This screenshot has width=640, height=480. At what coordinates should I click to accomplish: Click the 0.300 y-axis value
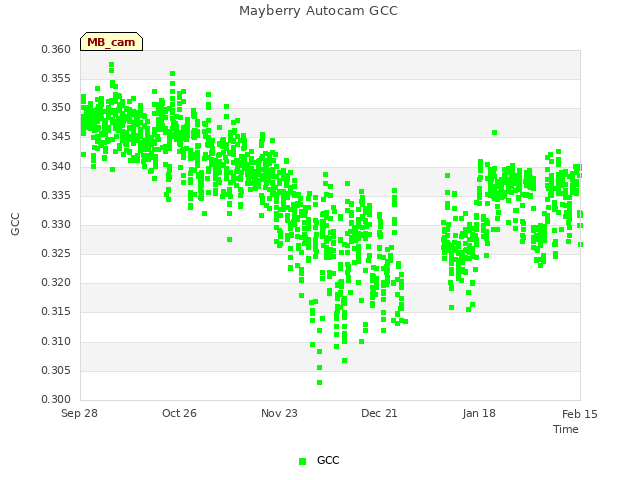pos(56,399)
